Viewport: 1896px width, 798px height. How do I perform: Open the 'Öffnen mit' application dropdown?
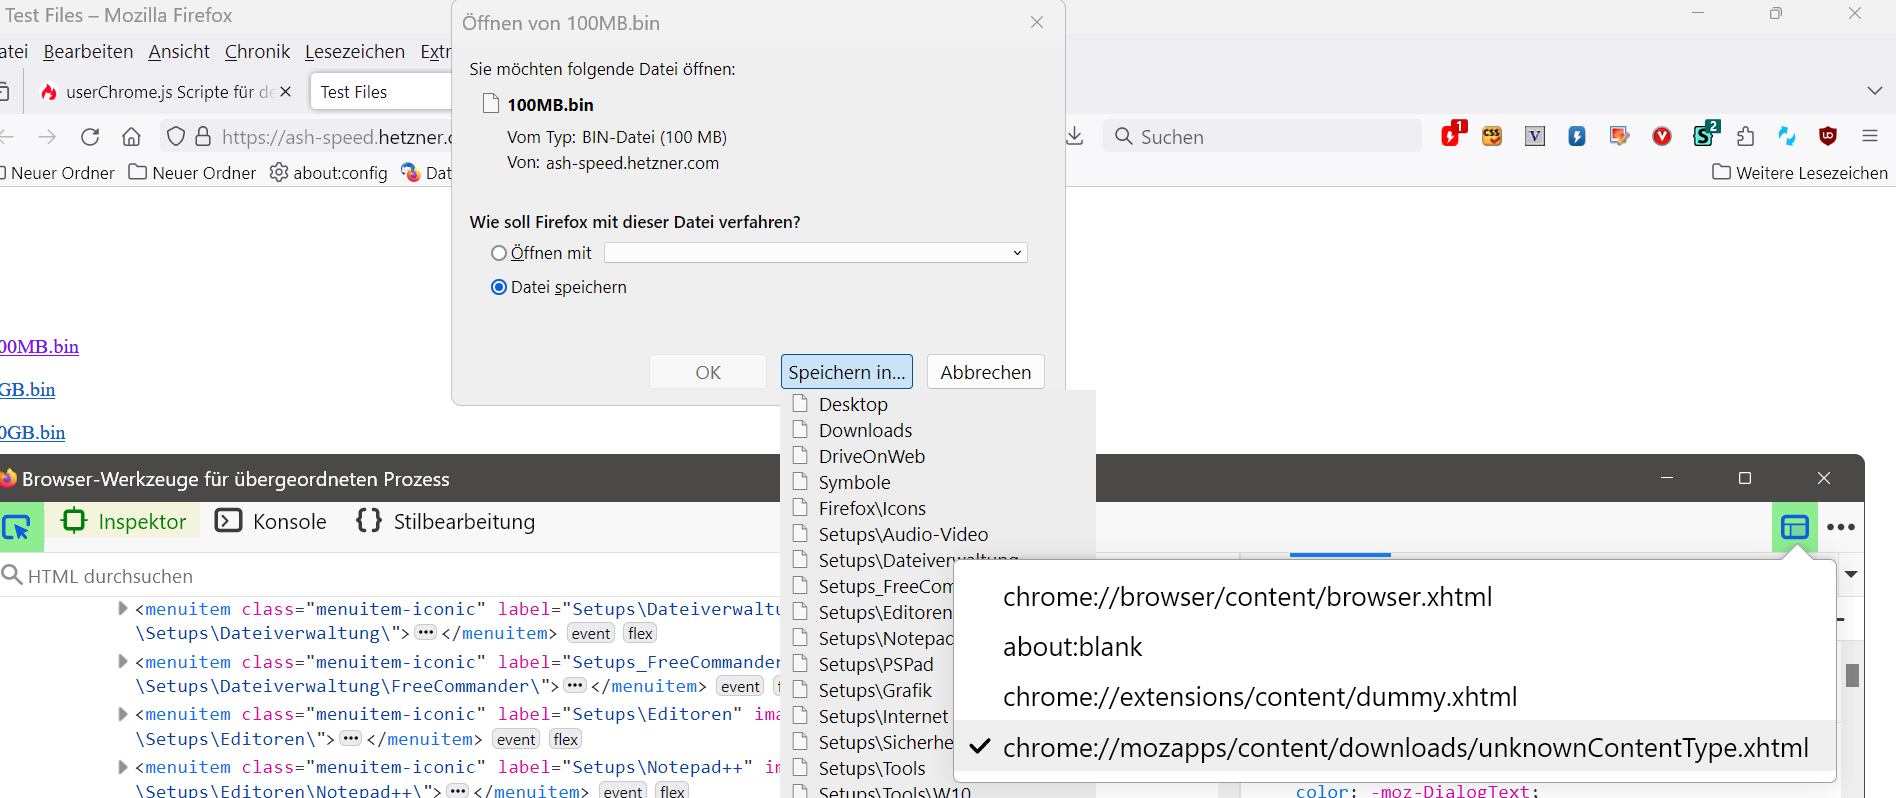click(x=815, y=253)
